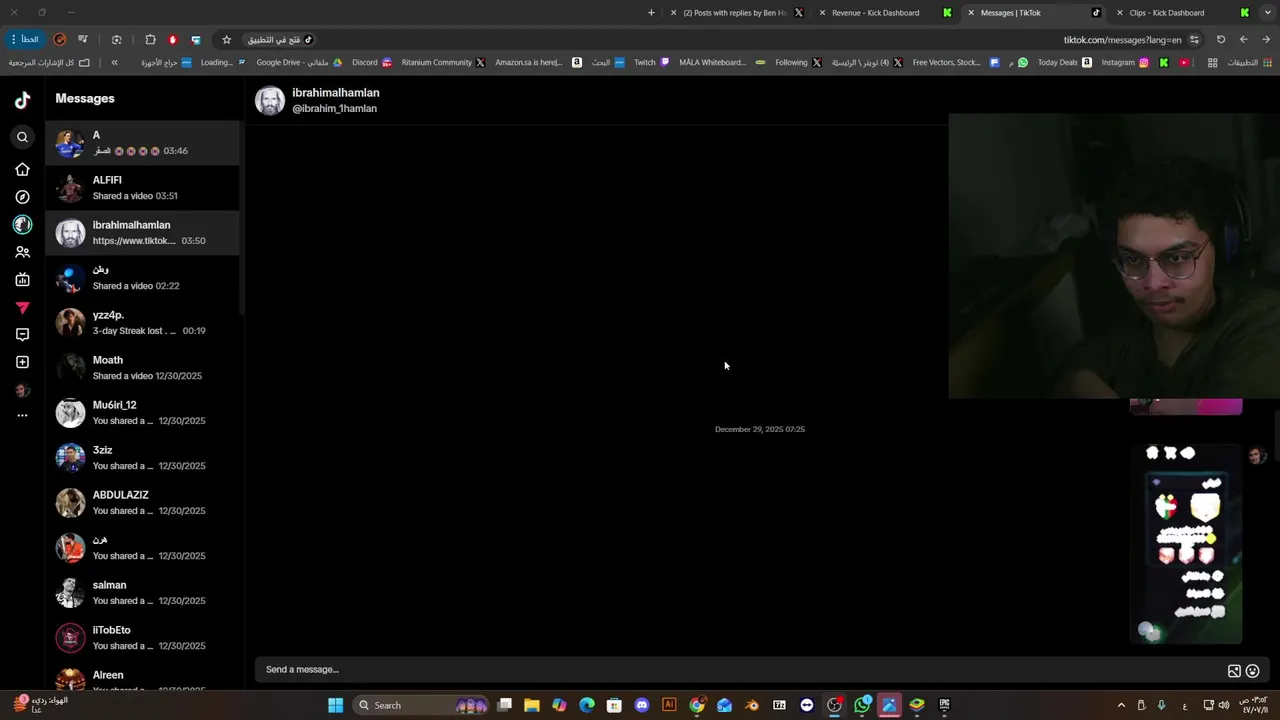Click ibrahimalhamlan's avatar in the chat header
Image resolution: width=1280 pixels, height=720 pixels.
click(x=270, y=101)
